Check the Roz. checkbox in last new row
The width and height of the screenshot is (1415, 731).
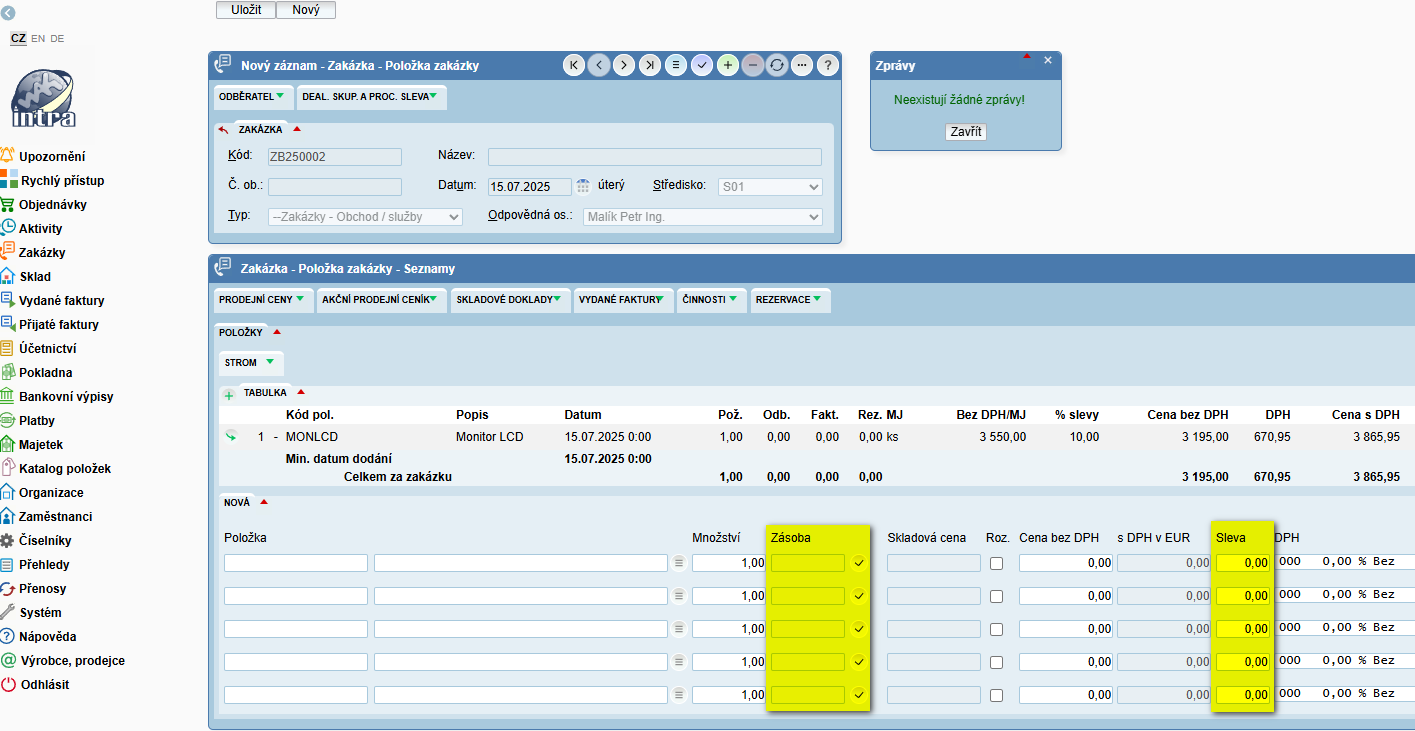[x=996, y=695]
